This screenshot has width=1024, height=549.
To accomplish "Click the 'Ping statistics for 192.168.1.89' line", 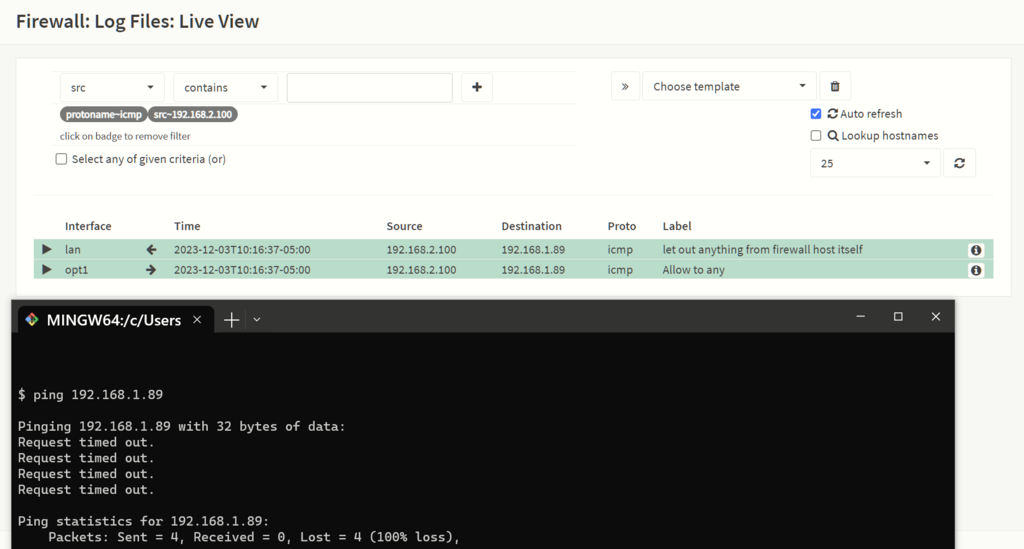I will pos(143,521).
